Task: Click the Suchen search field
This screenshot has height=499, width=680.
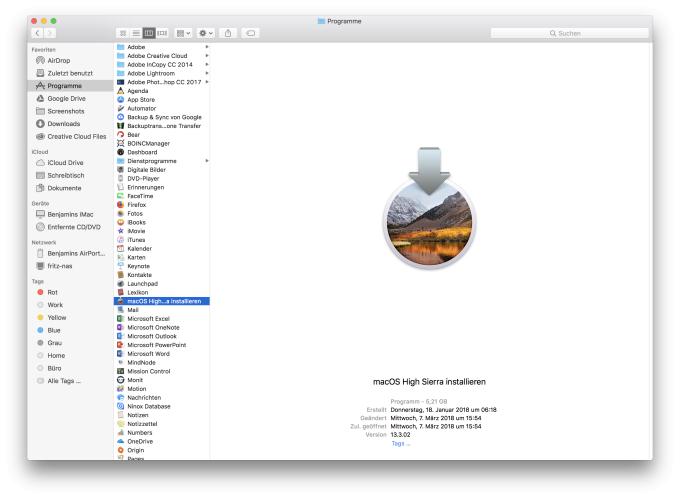Action: click(569, 33)
